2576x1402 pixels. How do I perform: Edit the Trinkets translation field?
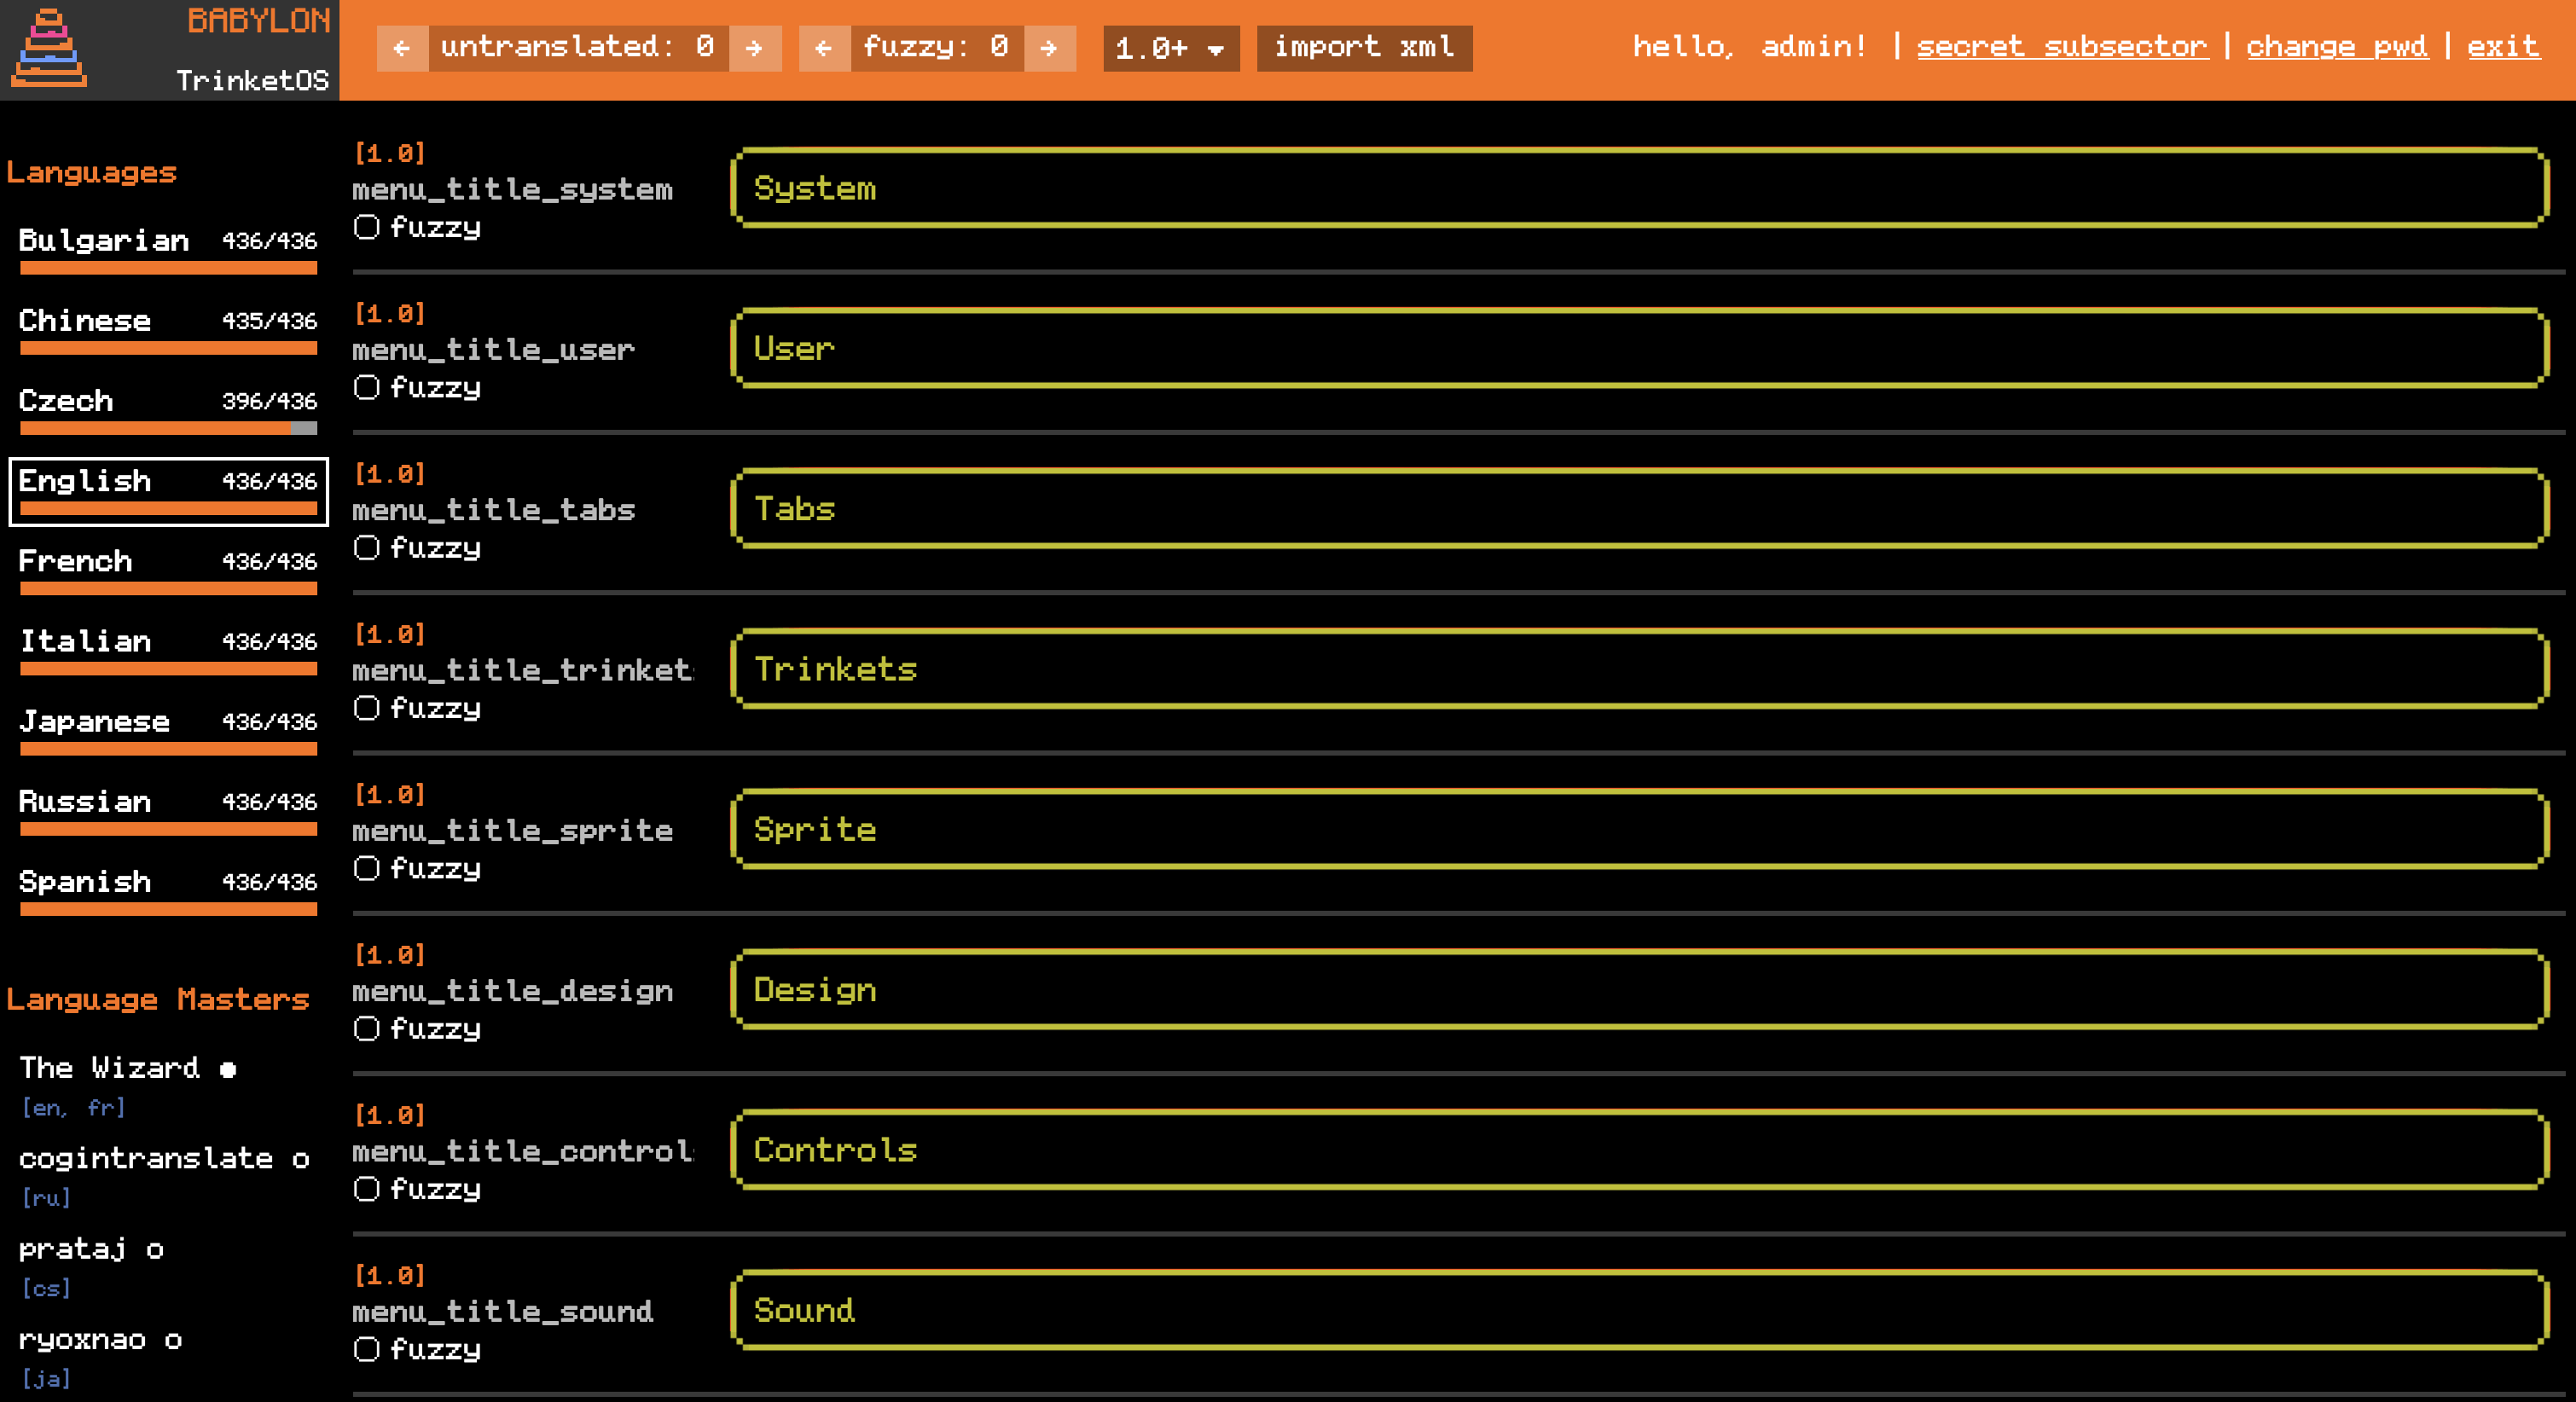(x=1640, y=669)
